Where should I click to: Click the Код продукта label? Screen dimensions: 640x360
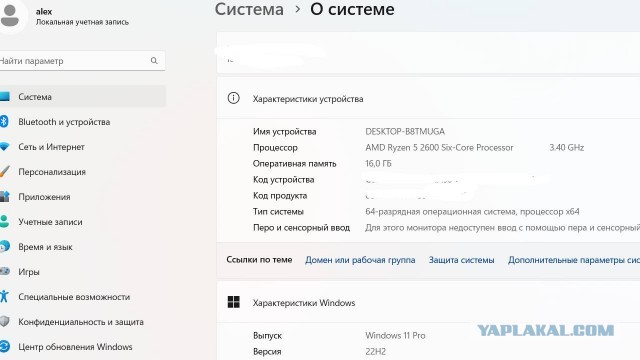(x=280, y=196)
